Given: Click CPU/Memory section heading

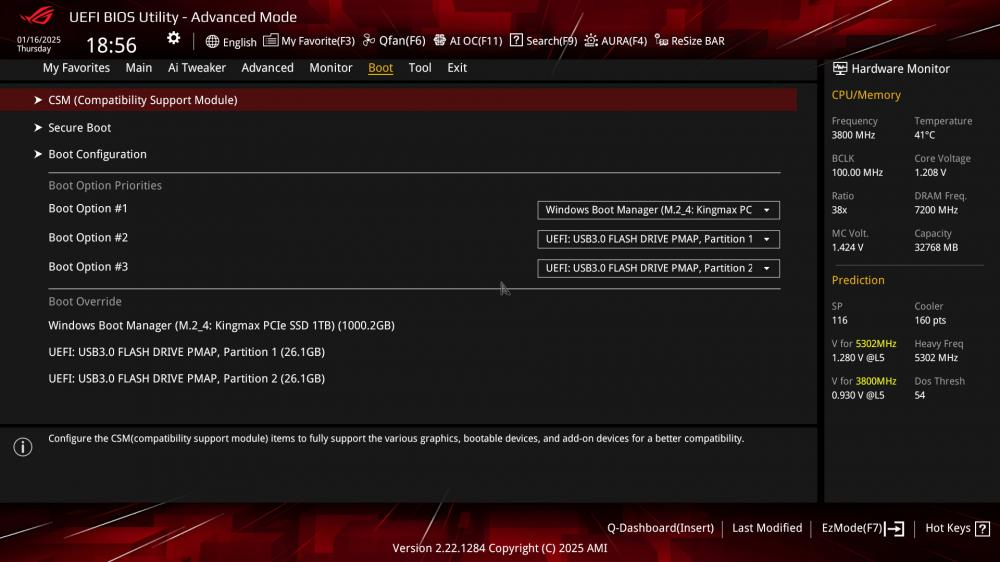Looking at the screenshot, I should [865, 95].
